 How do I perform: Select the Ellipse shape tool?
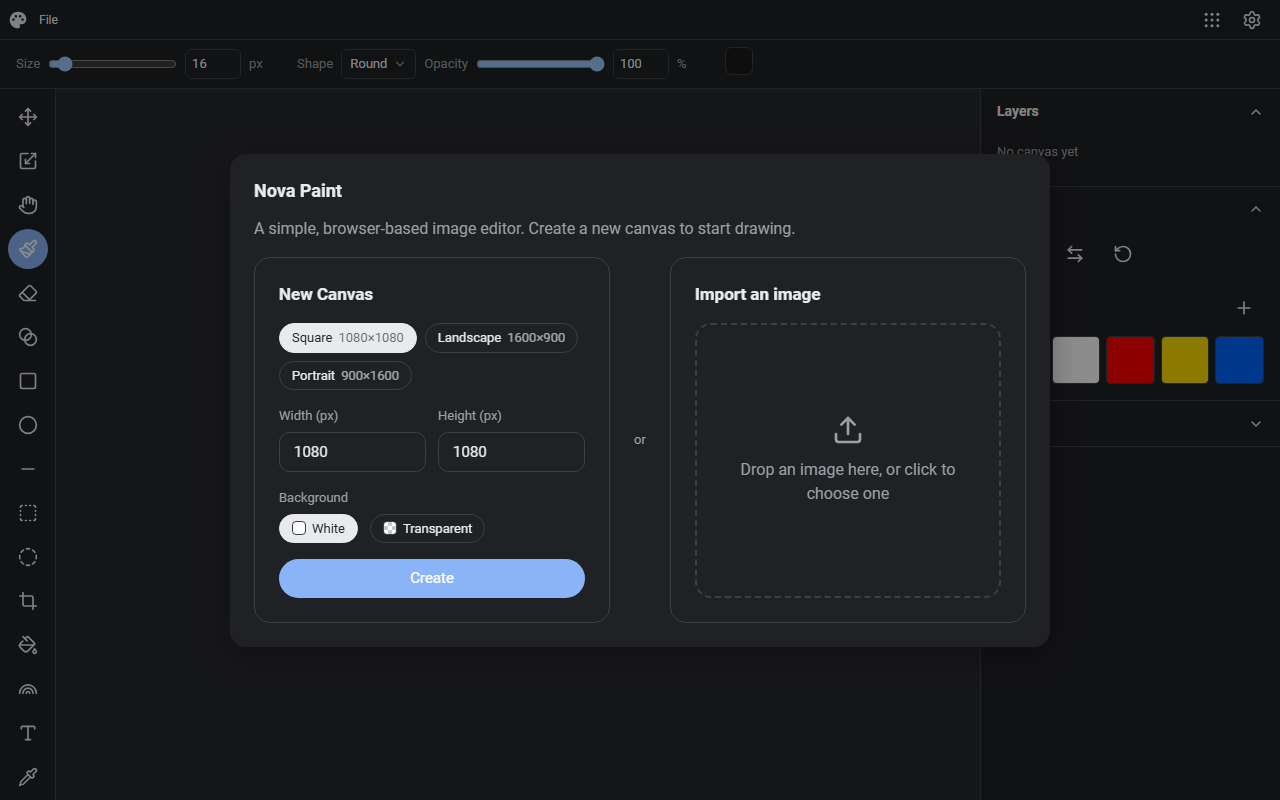click(x=28, y=425)
